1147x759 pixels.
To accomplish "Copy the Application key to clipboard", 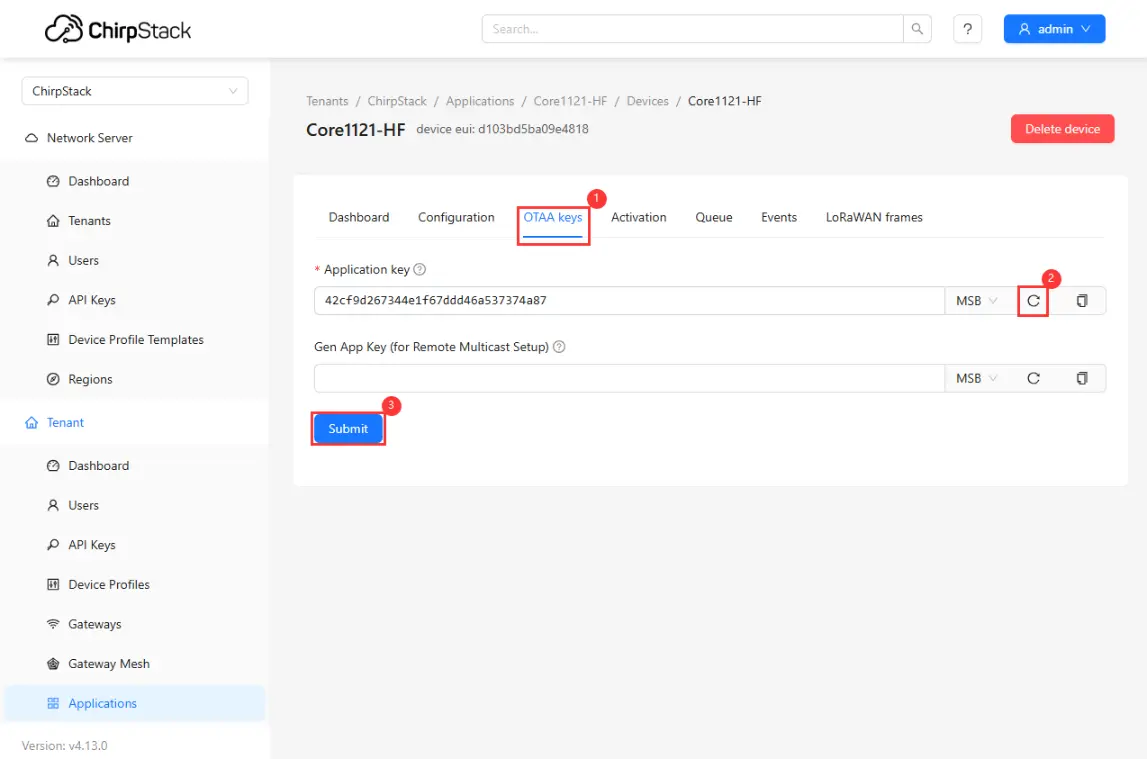I will (1081, 301).
